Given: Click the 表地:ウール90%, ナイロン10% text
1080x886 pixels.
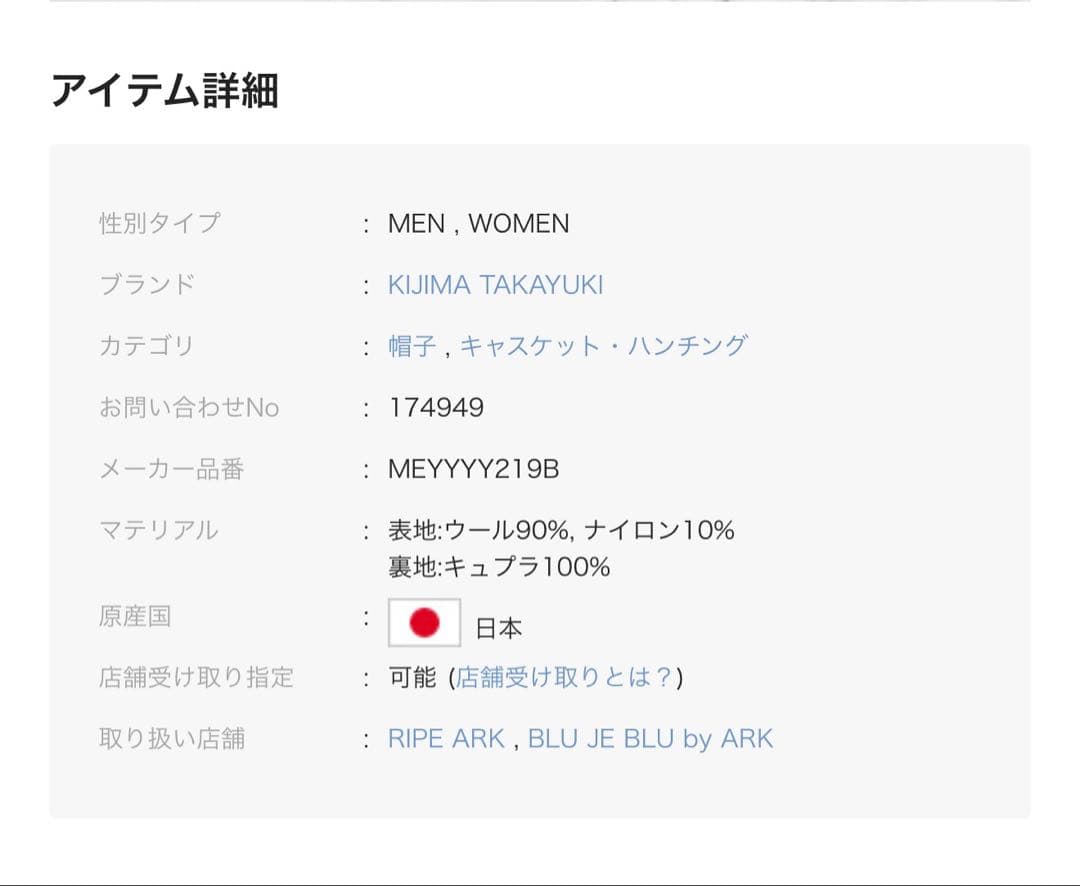Looking at the screenshot, I should point(561,530).
